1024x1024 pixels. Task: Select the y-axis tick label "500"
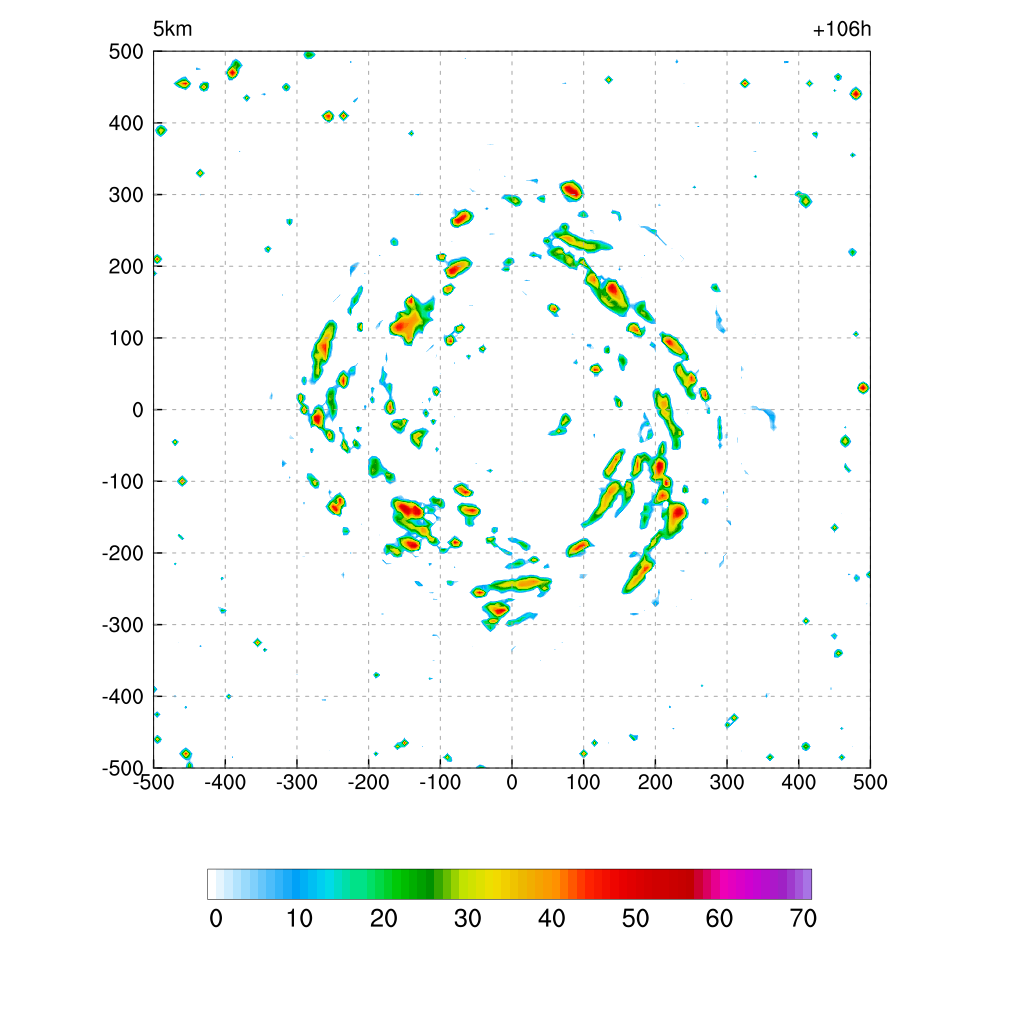click(x=126, y=52)
